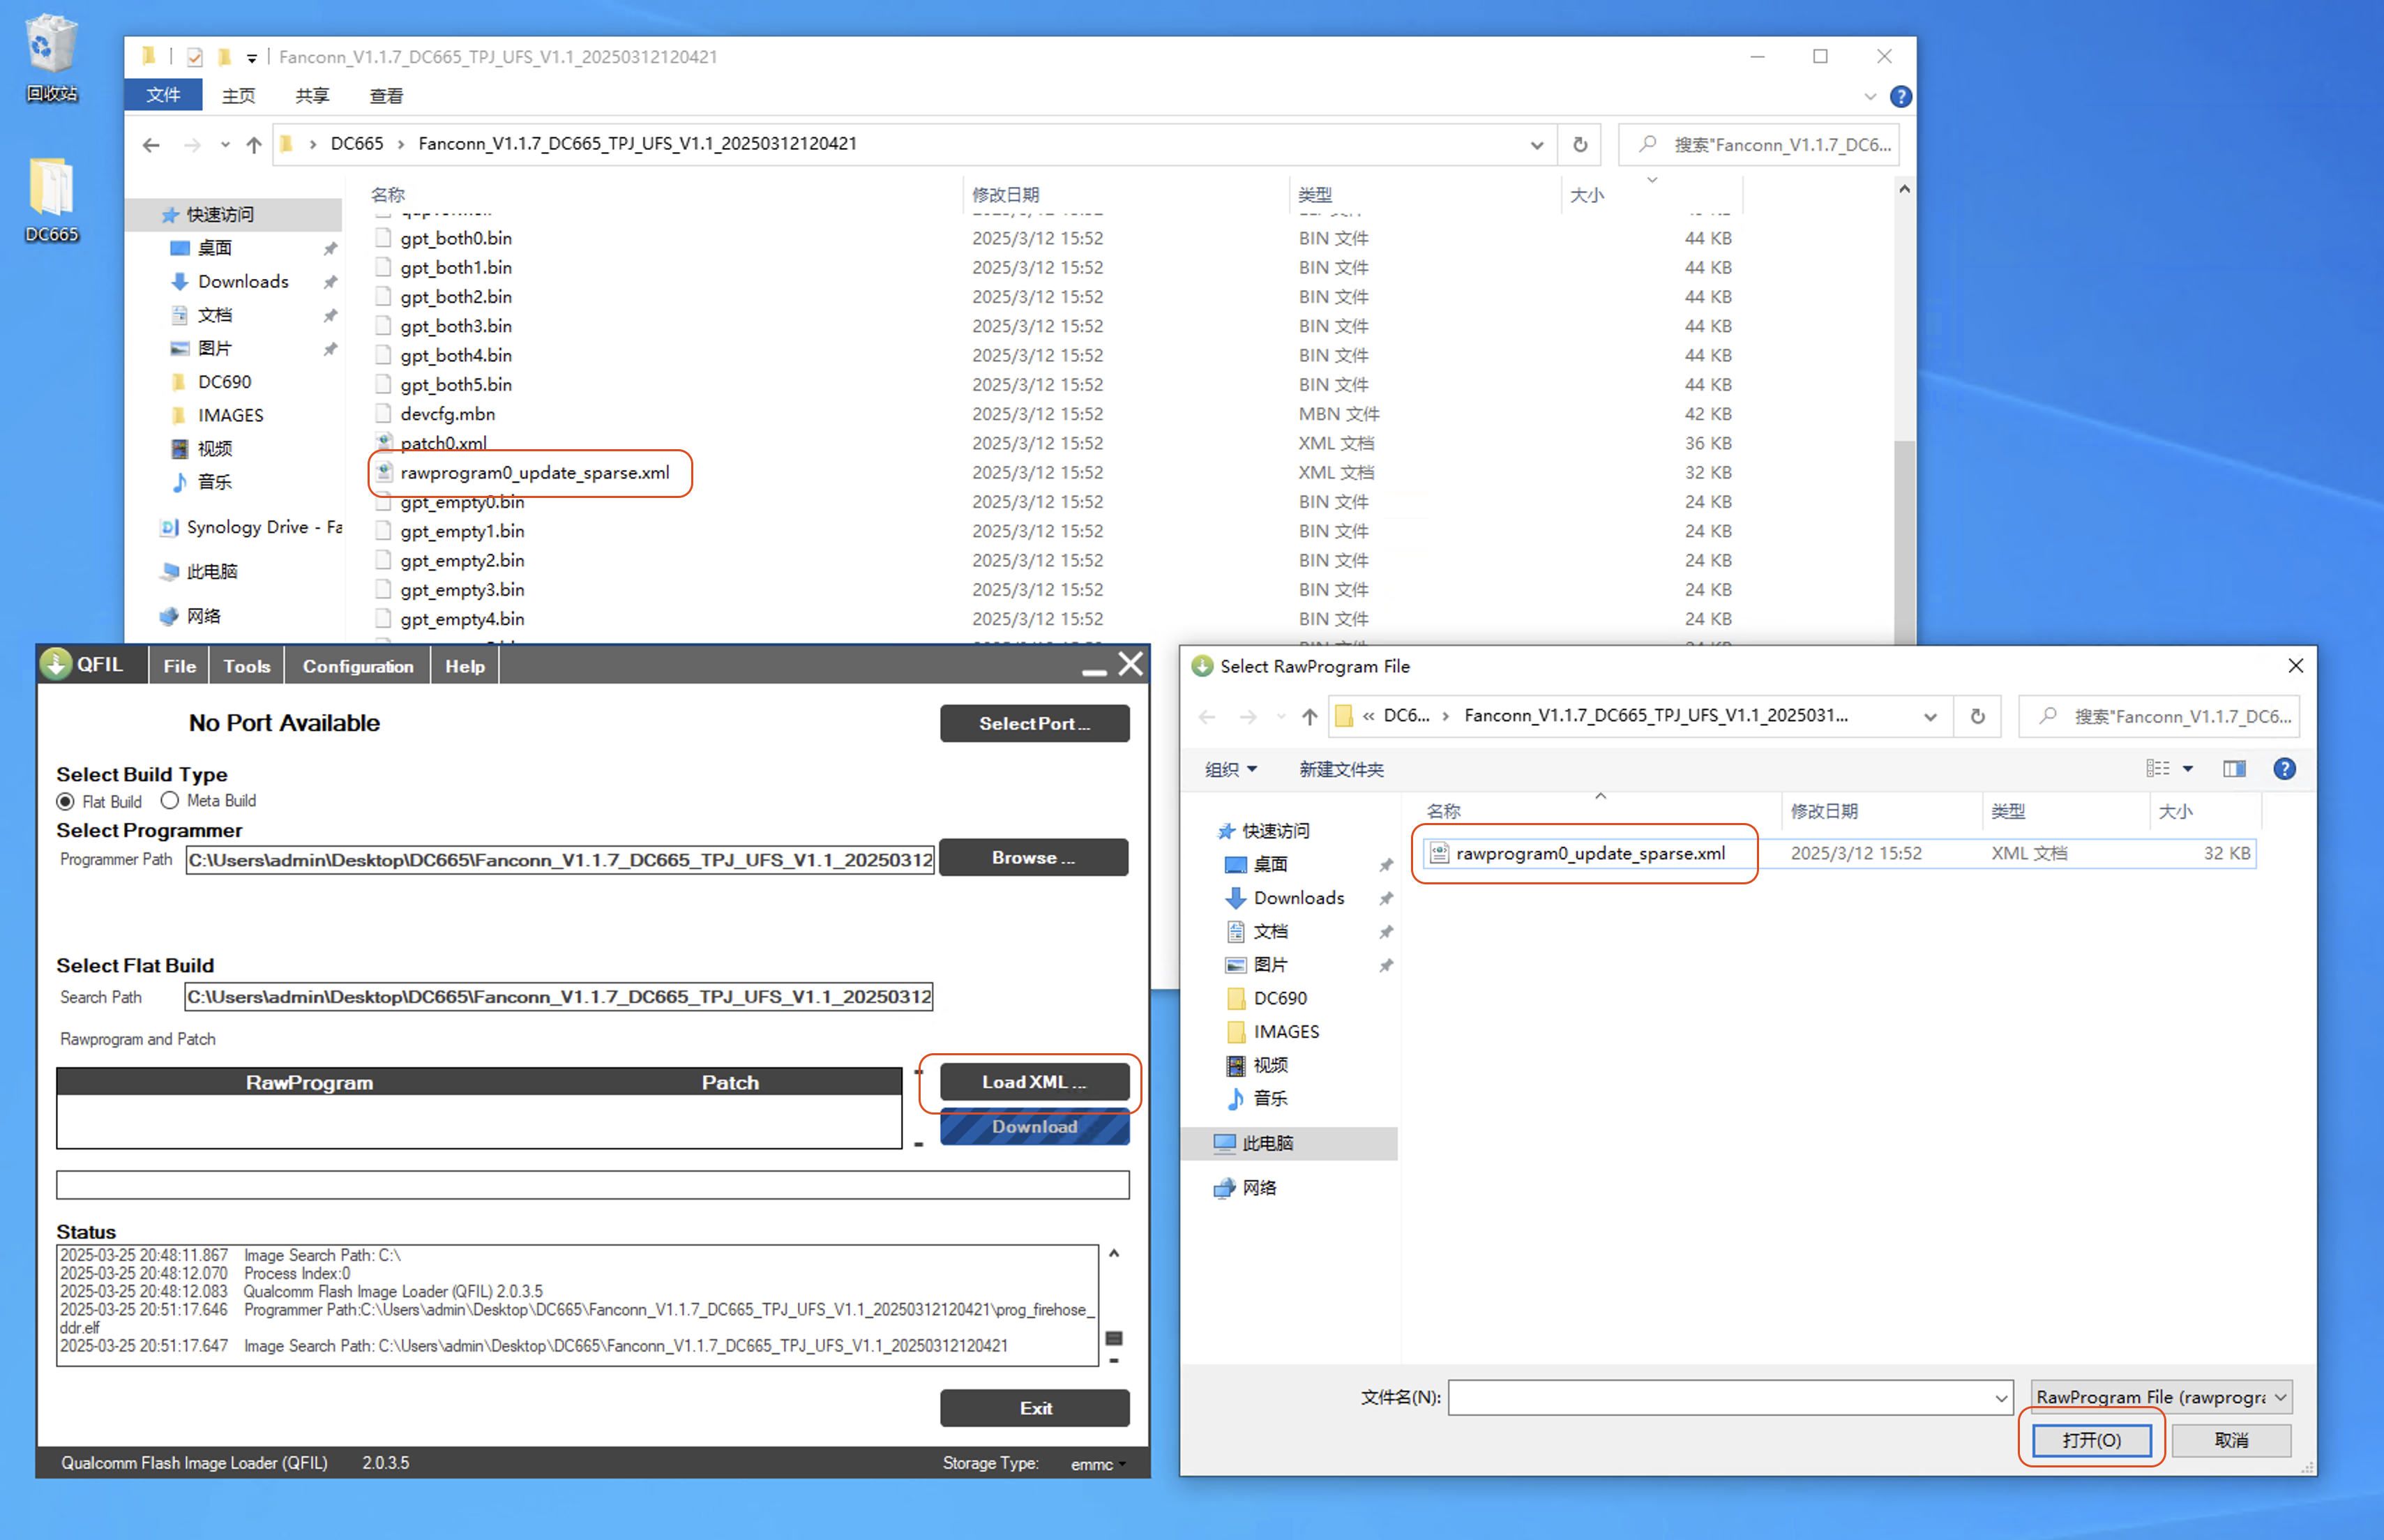Select 网络 in Explorer sidebar
2384x1540 pixels.
[203, 616]
